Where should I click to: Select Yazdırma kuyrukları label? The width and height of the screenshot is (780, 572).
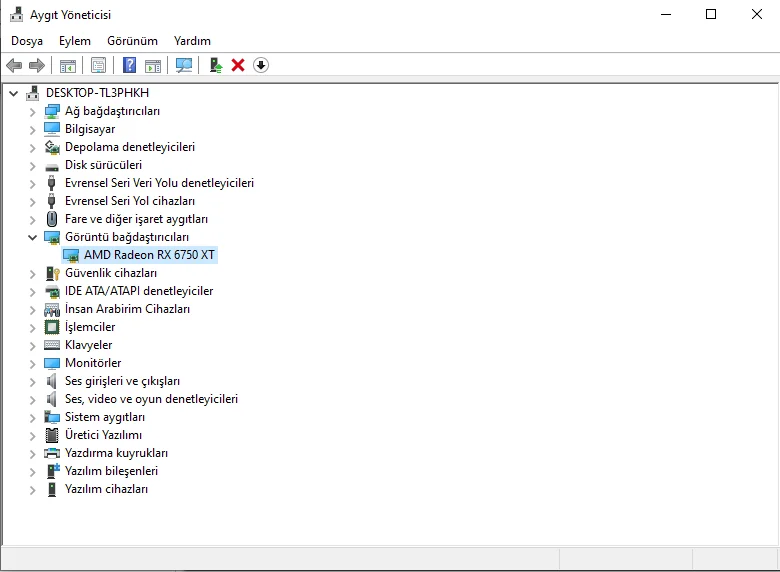116,453
